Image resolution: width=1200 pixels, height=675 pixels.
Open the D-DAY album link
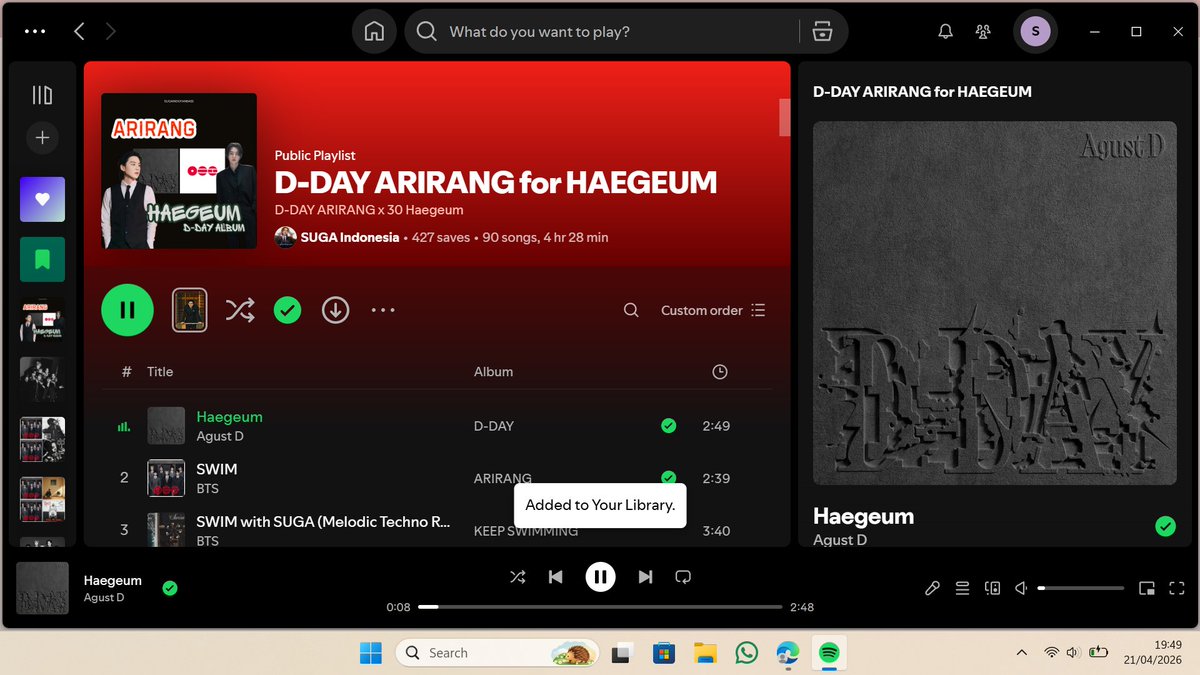[494, 426]
